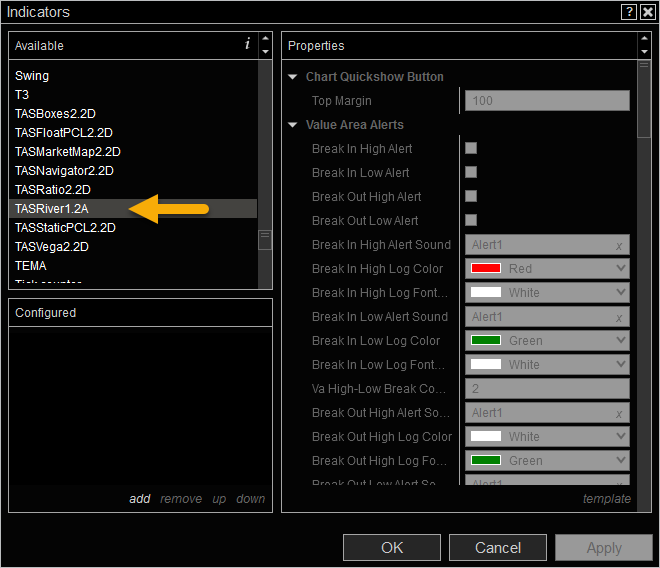Image resolution: width=660 pixels, height=568 pixels.
Task: Click Properties panel down arrow
Action: click(x=644, y=52)
